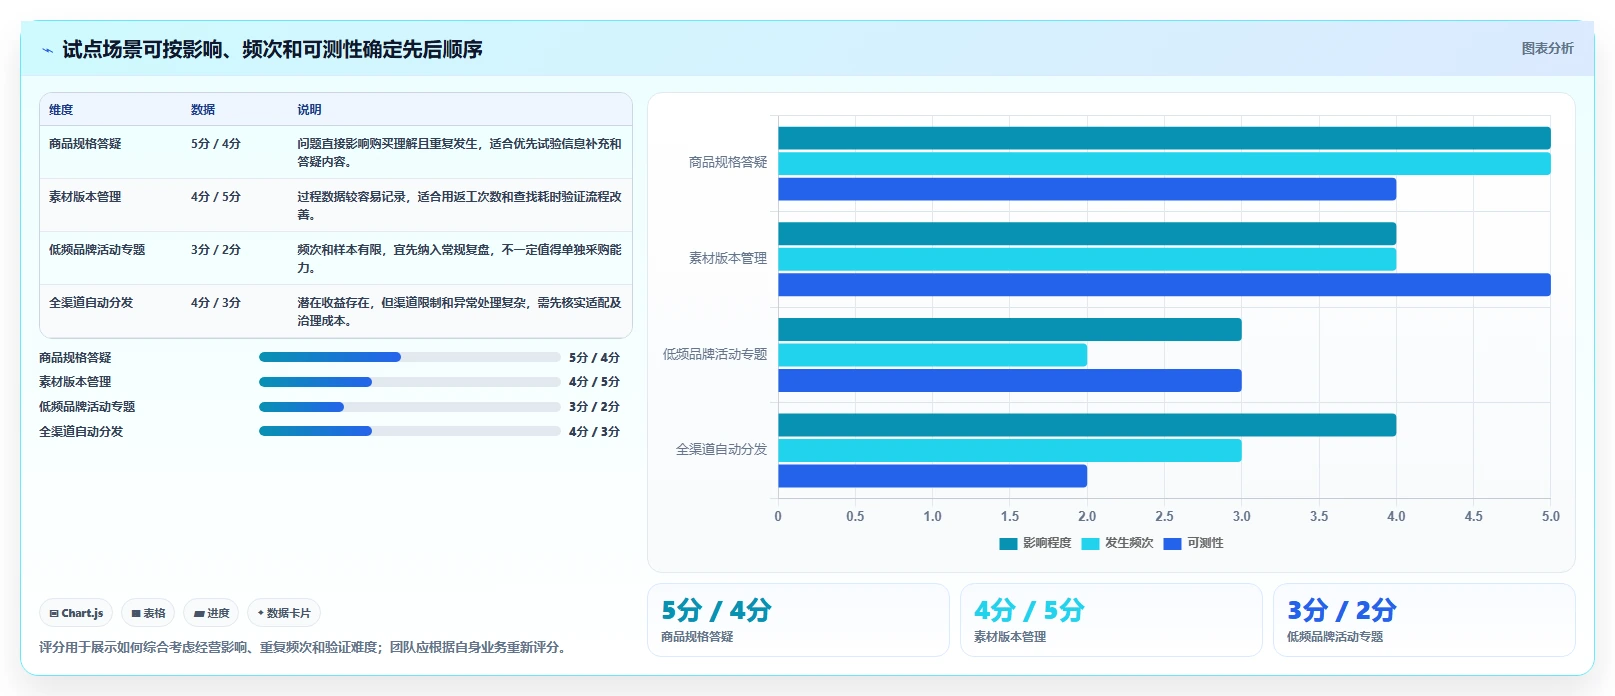Image resolution: width=1615 pixels, height=696 pixels.
Task: Click the 2.5 tick on the chart axis
Action: [x=1164, y=516]
